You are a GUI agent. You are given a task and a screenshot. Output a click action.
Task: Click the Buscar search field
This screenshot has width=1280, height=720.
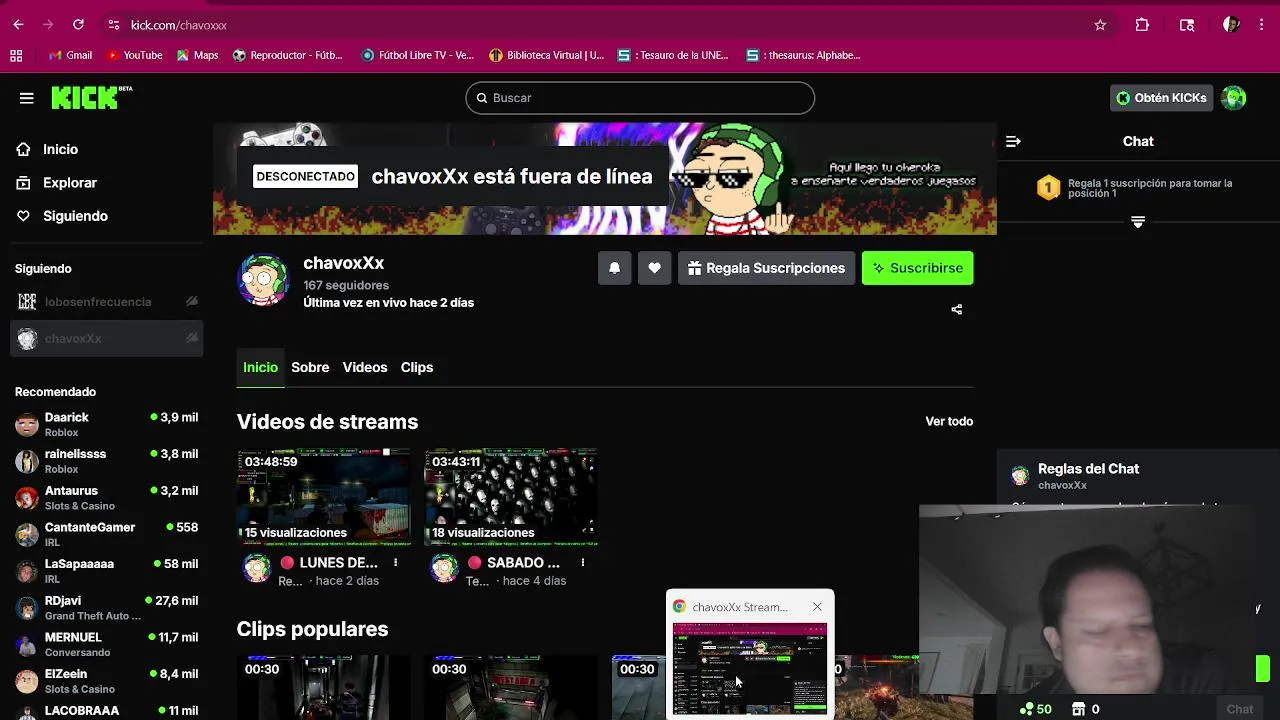640,98
